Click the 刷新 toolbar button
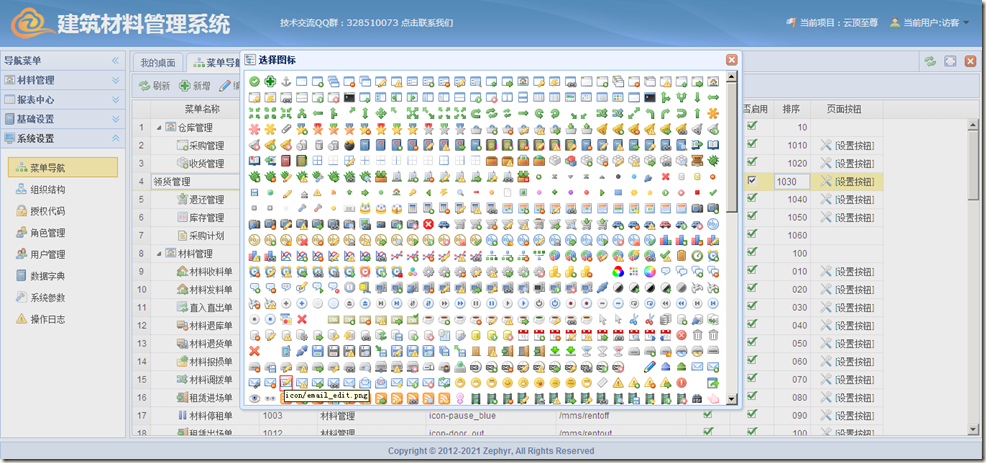The width and height of the screenshot is (986, 463). (154, 86)
